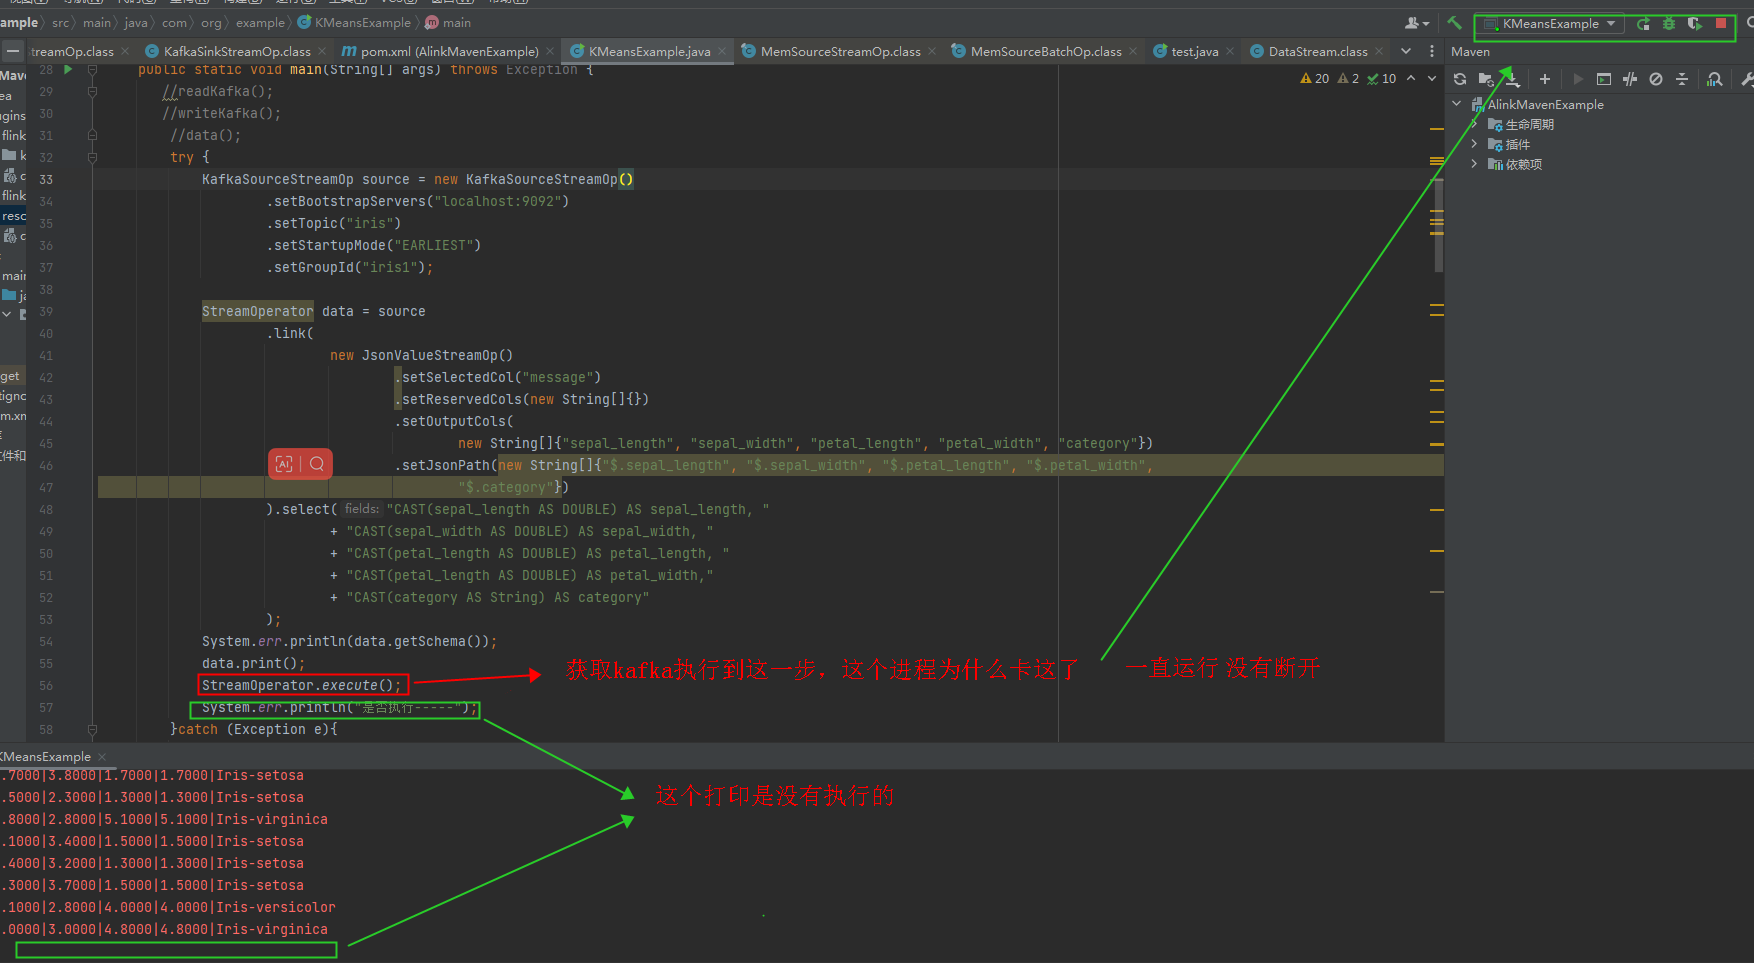Click the warnings count indicator showing 20
This screenshot has height=963, width=1754.
[1314, 79]
